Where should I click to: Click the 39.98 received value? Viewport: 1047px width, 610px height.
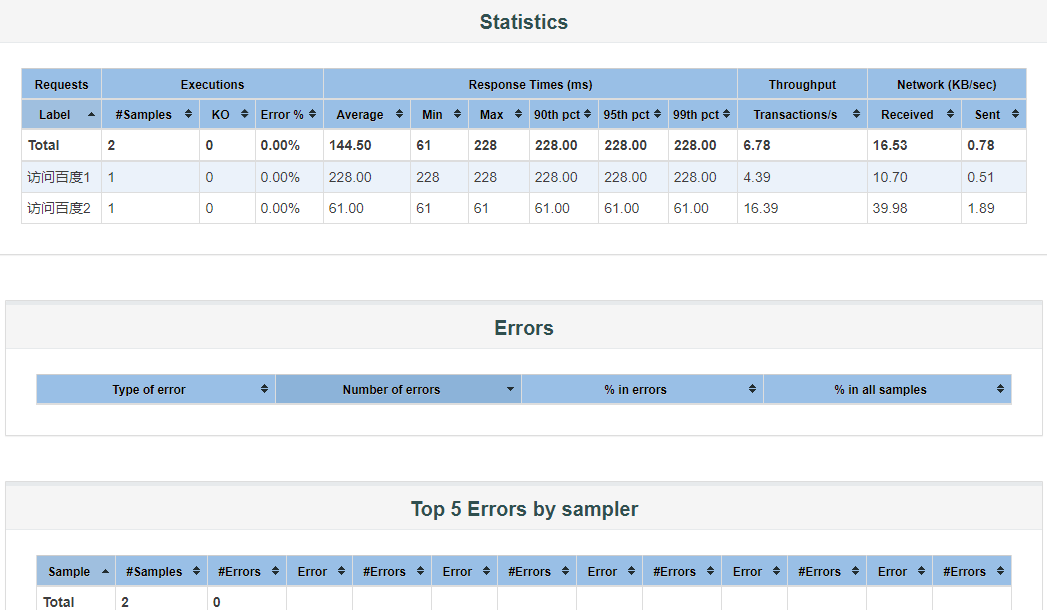[x=889, y=208]
